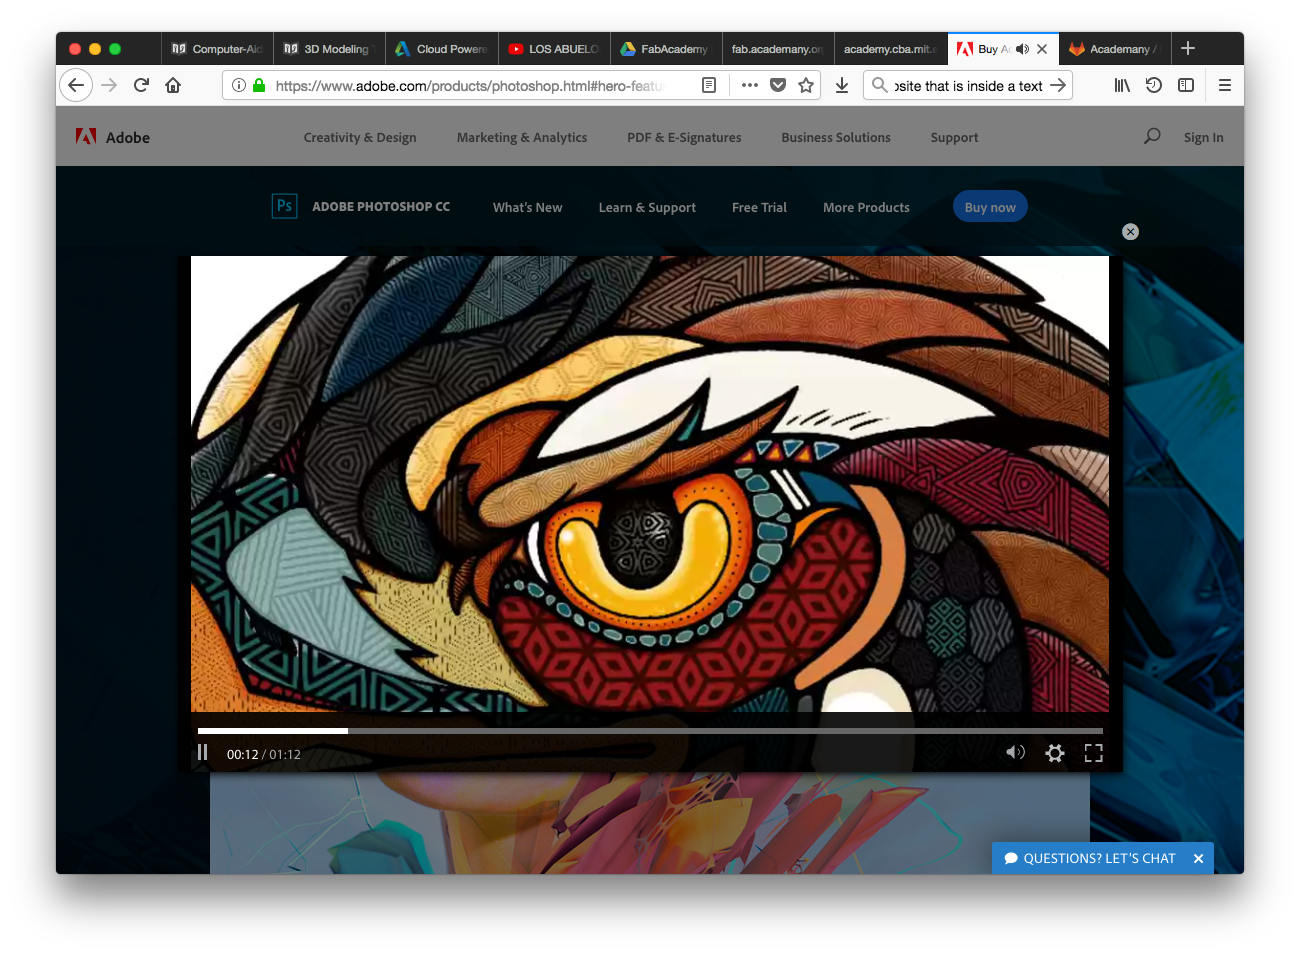
Task: Close the active Buy Adobe tab
Action: click(1042, 49)
